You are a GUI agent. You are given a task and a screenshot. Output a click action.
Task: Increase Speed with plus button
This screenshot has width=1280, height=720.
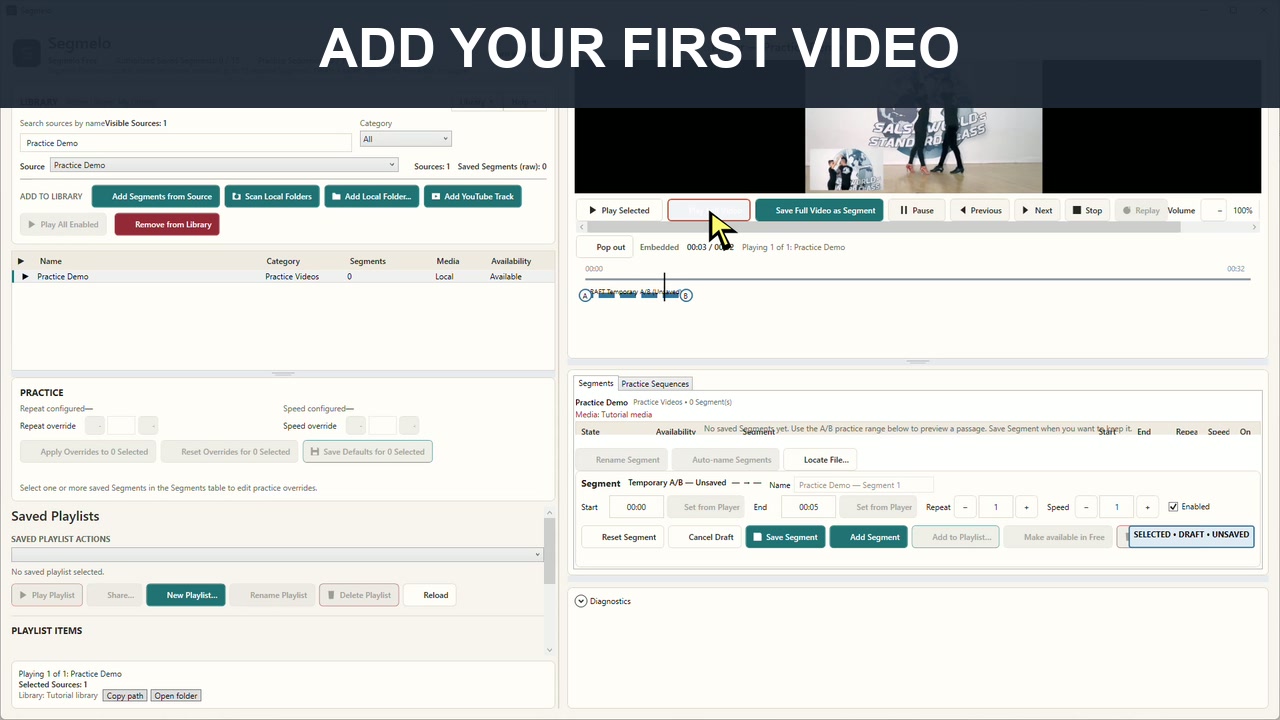tap(1148, 507)
